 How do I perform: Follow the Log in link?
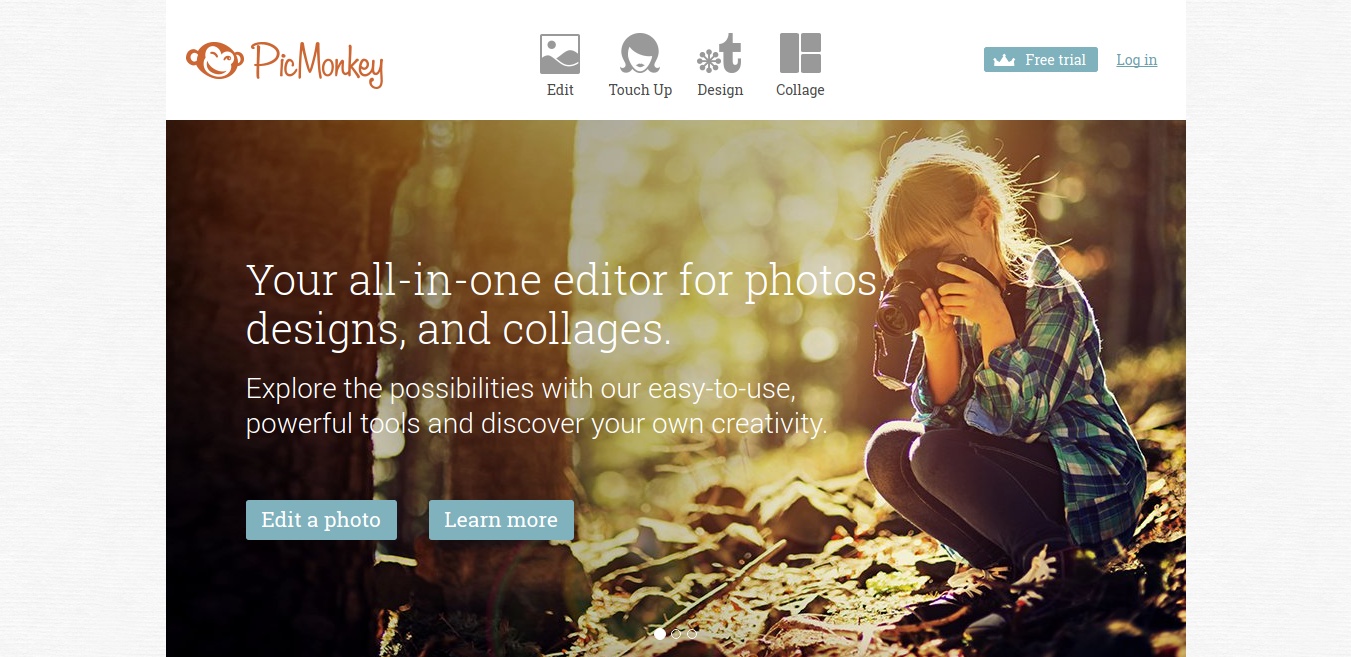(x=1136, y=60)
